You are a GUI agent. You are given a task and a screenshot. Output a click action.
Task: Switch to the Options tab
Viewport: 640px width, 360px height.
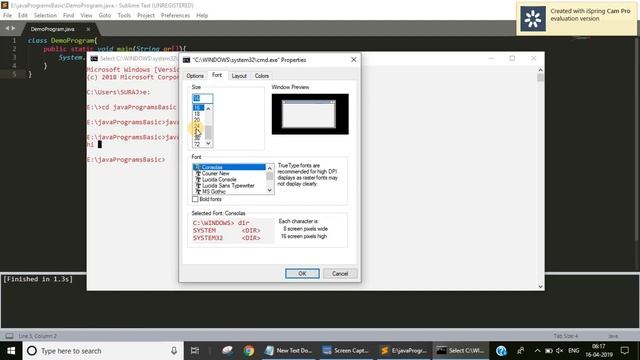pyautogui.click(x=195, y=76)
